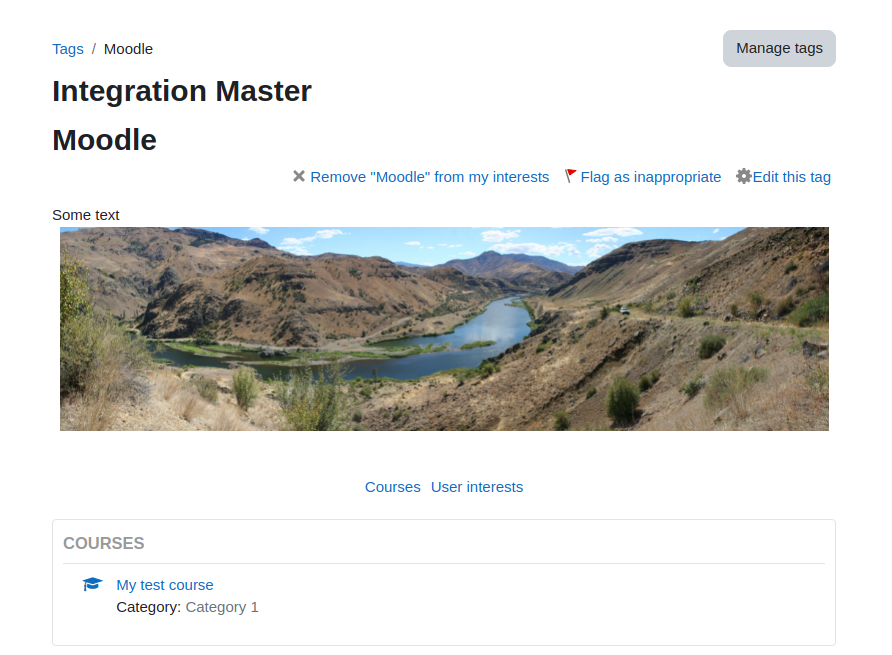Image resolution: width=892 pixels, height=655 pixels.
Task: Click the Category 1 text
Action: click(x=222, y=607)
